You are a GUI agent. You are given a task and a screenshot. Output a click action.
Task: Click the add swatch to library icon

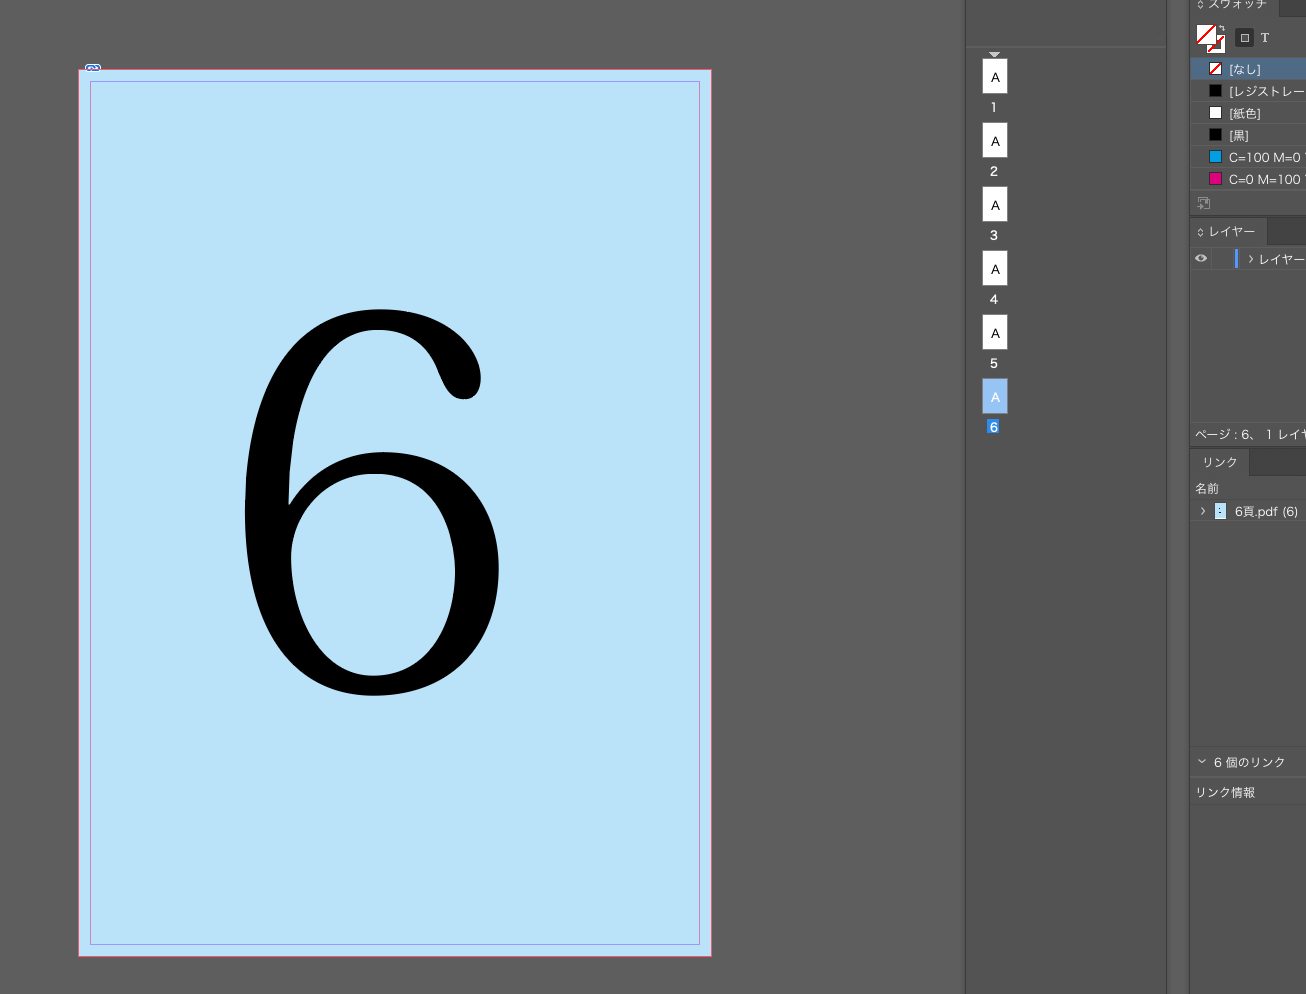coord(1204,203)
